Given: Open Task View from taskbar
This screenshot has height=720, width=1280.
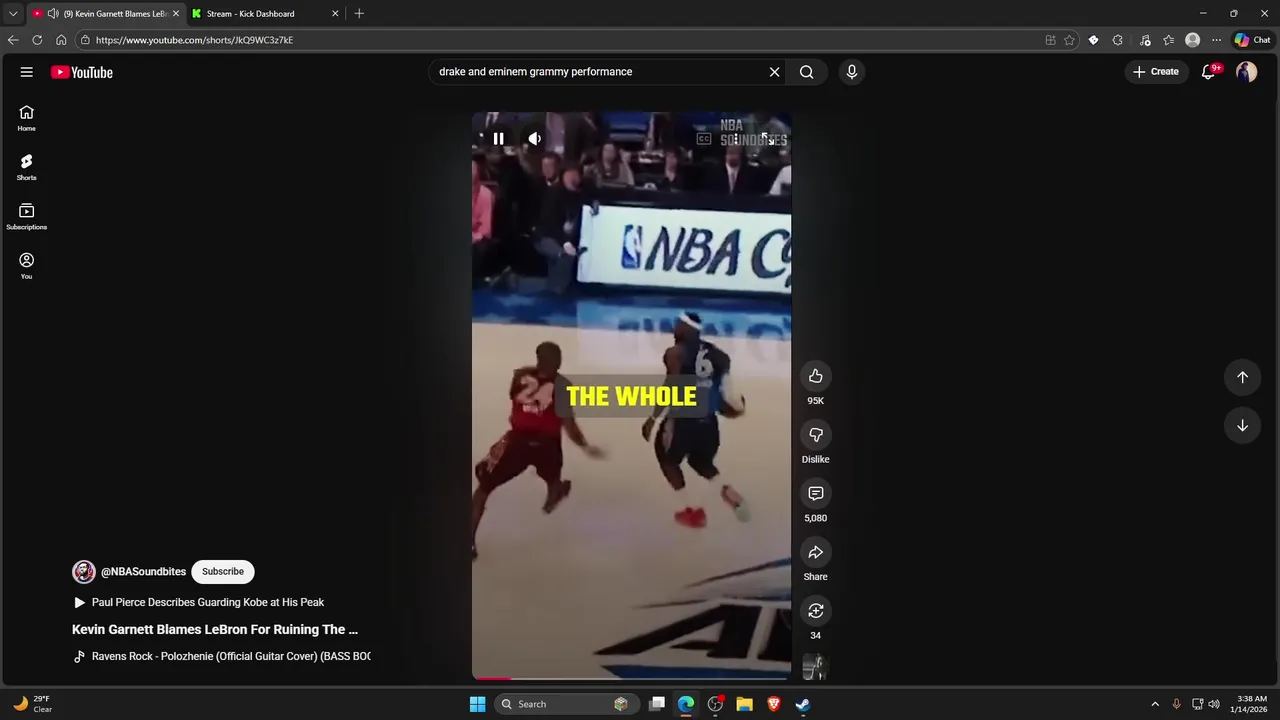Looking at the screenshot, I should pyautogui.click(x=657, y=704).
